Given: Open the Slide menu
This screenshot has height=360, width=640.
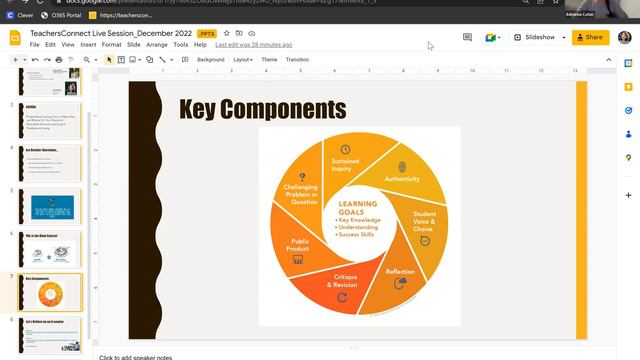Looking at the screenshot, I should tap(134, 45).
